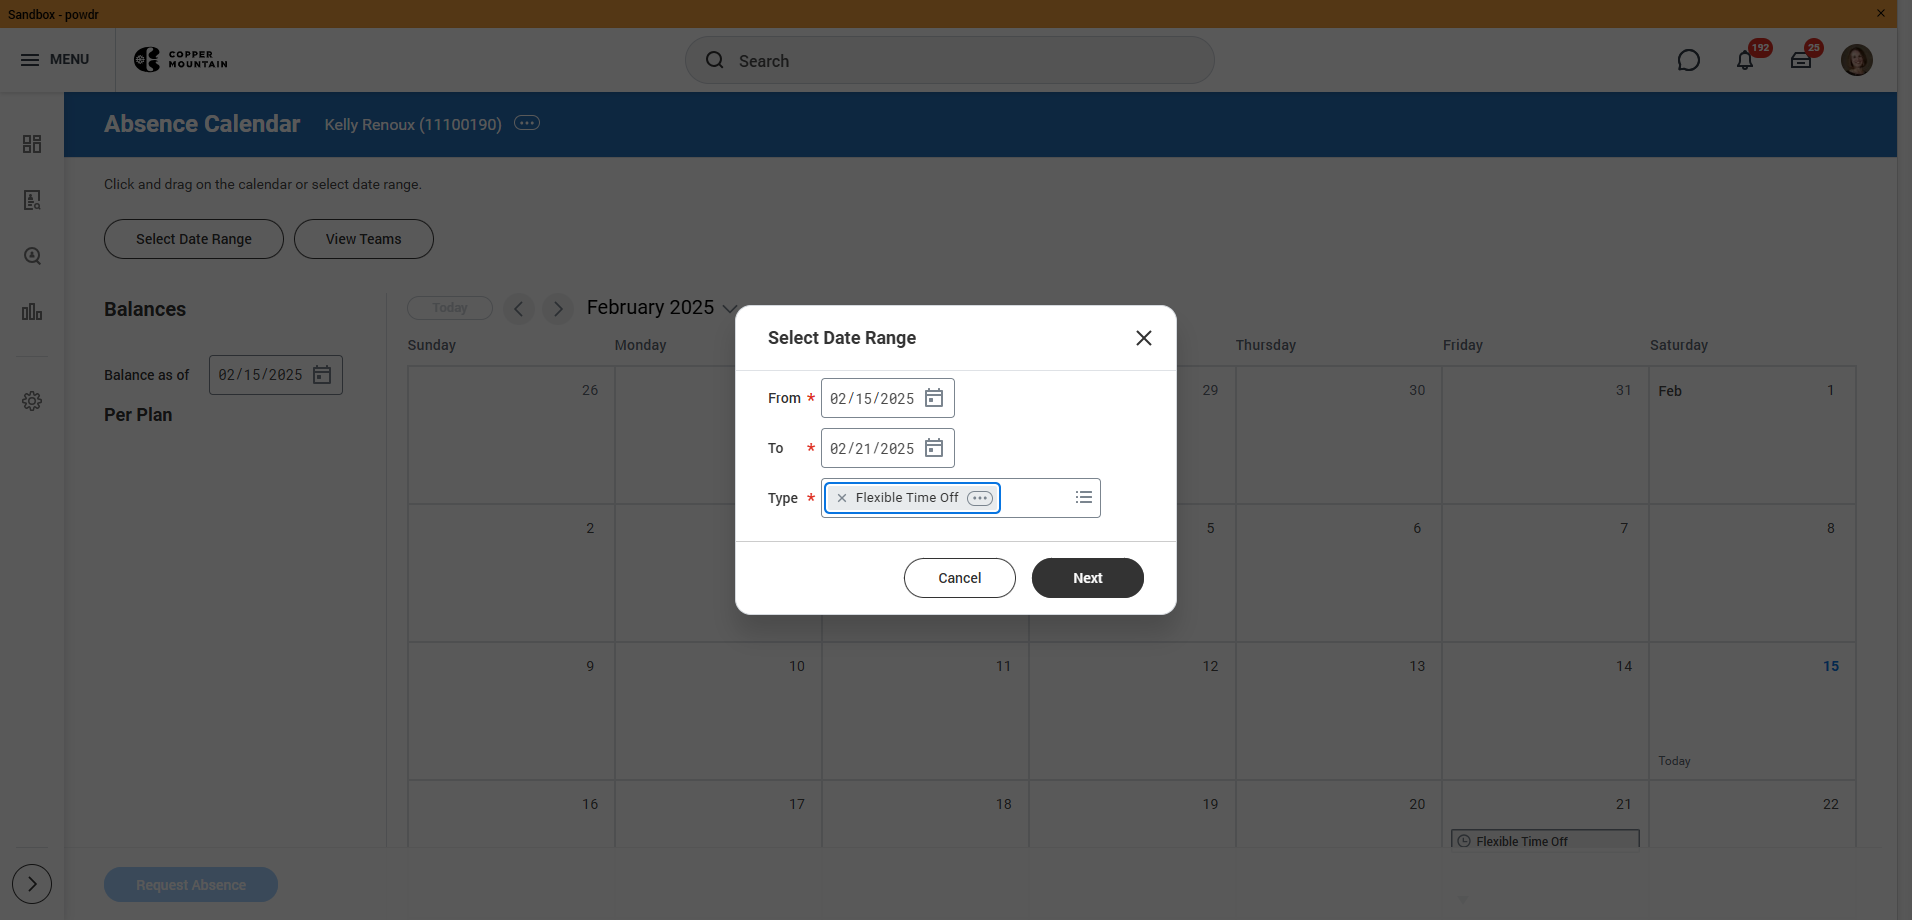Screen dimensions: 1912x920
Task: Click the View Teams button
Action: (x=364, y=239)
